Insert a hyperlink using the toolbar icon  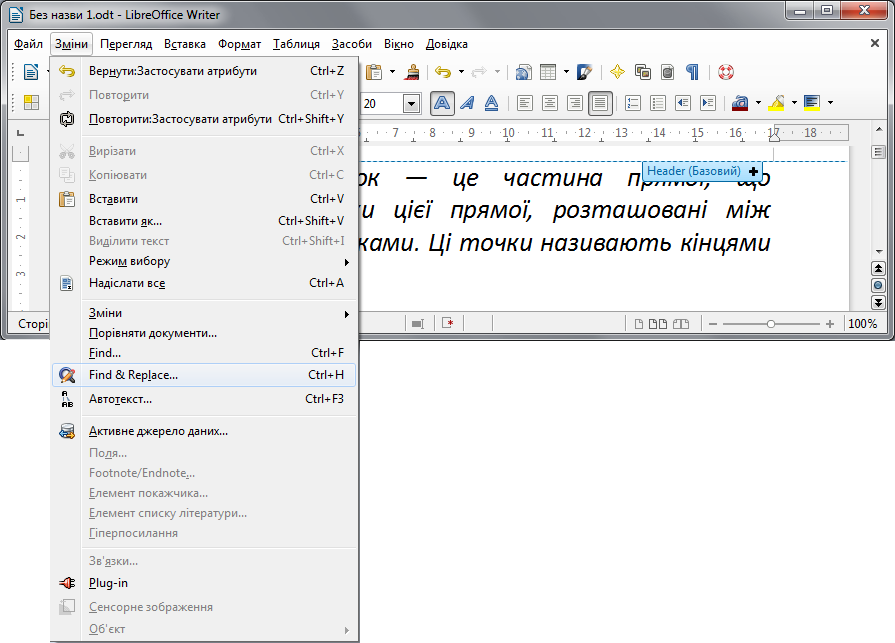[x=523, y=72]
